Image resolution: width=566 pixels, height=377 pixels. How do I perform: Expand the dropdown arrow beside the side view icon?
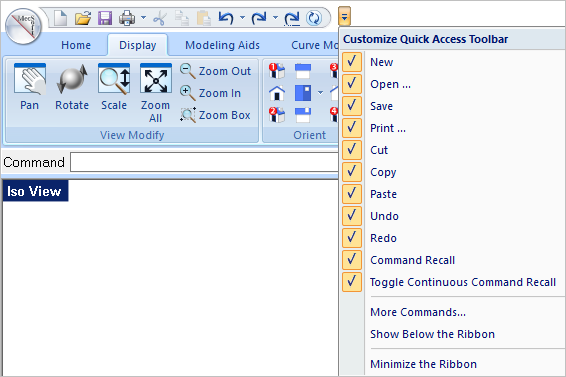(320, 93)
